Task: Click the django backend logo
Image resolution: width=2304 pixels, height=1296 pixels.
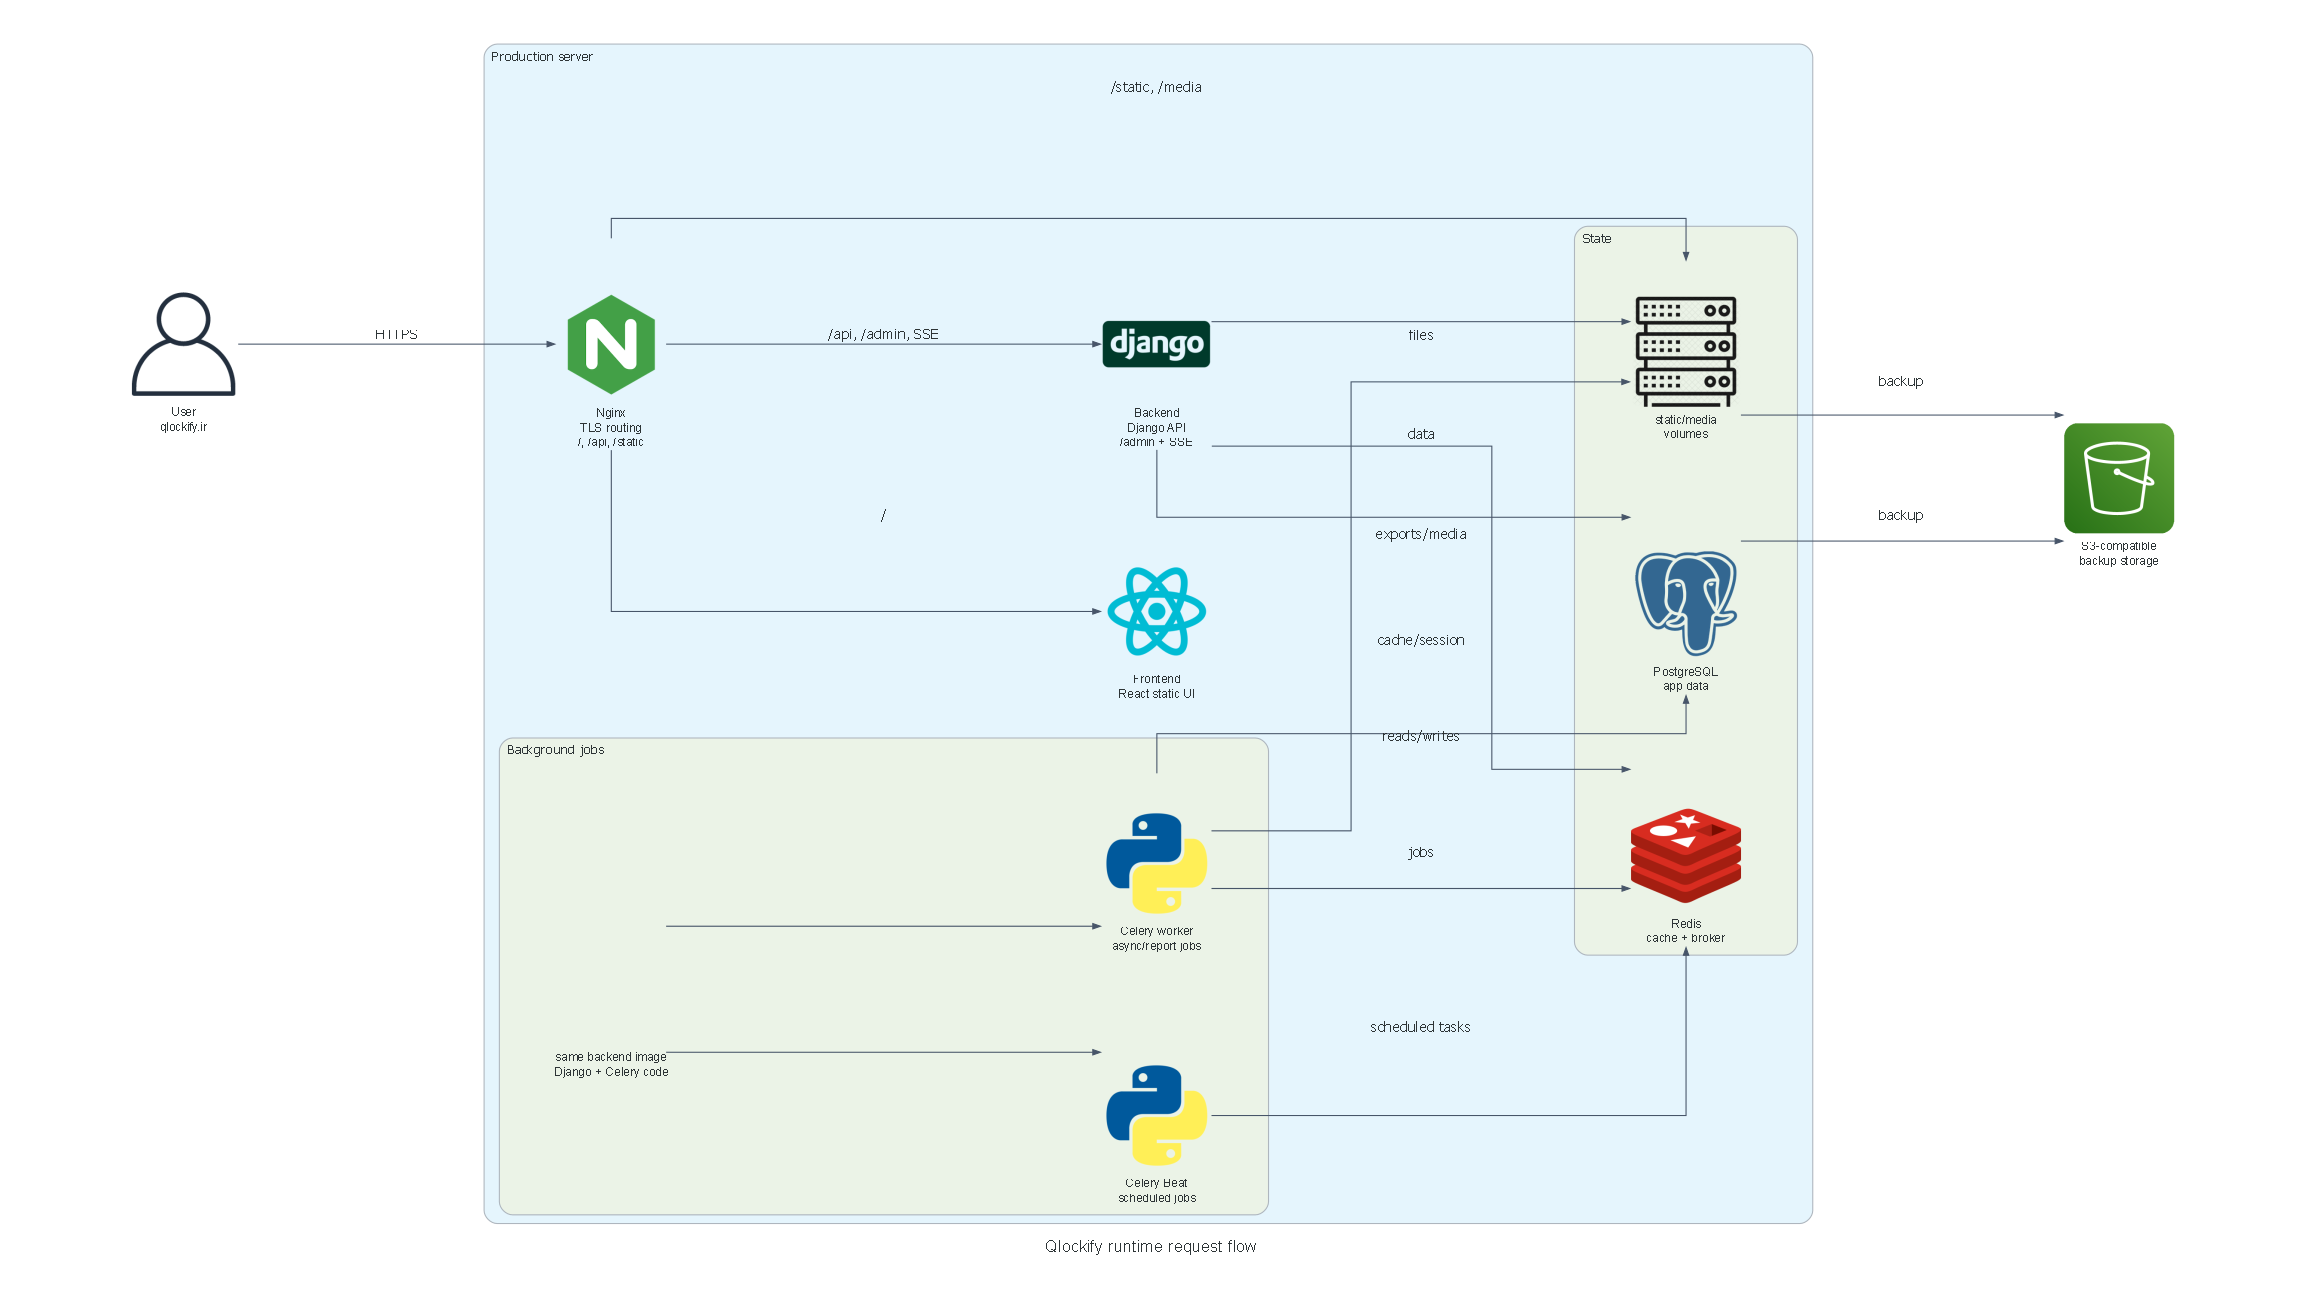Action: point(1156,344)
